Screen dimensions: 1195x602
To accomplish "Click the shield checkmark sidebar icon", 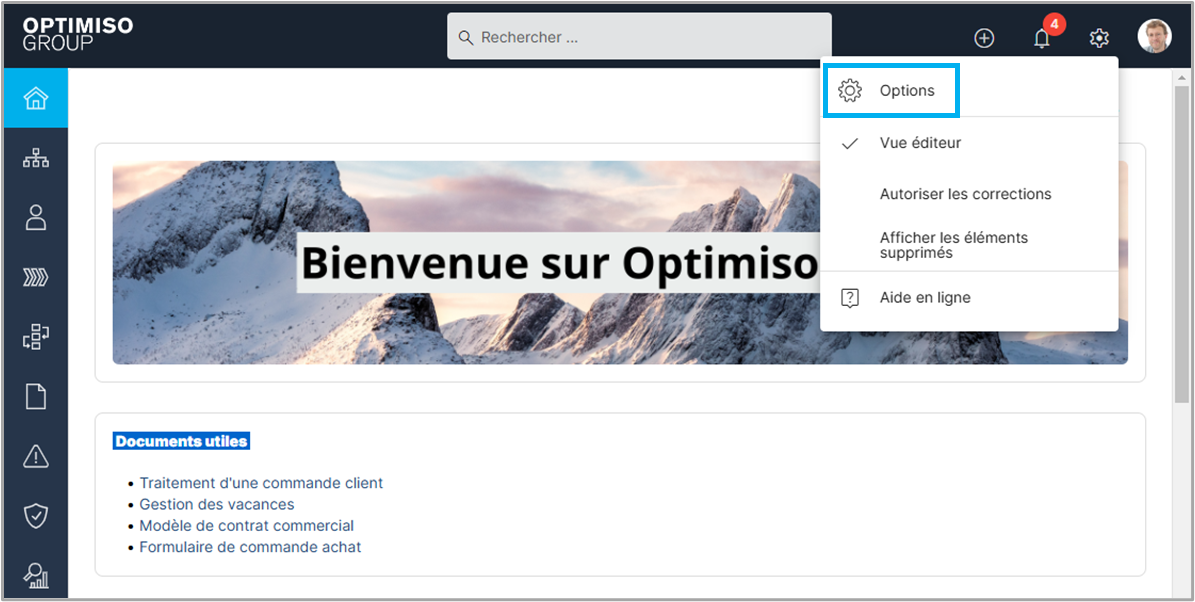I will coord(36,516).
